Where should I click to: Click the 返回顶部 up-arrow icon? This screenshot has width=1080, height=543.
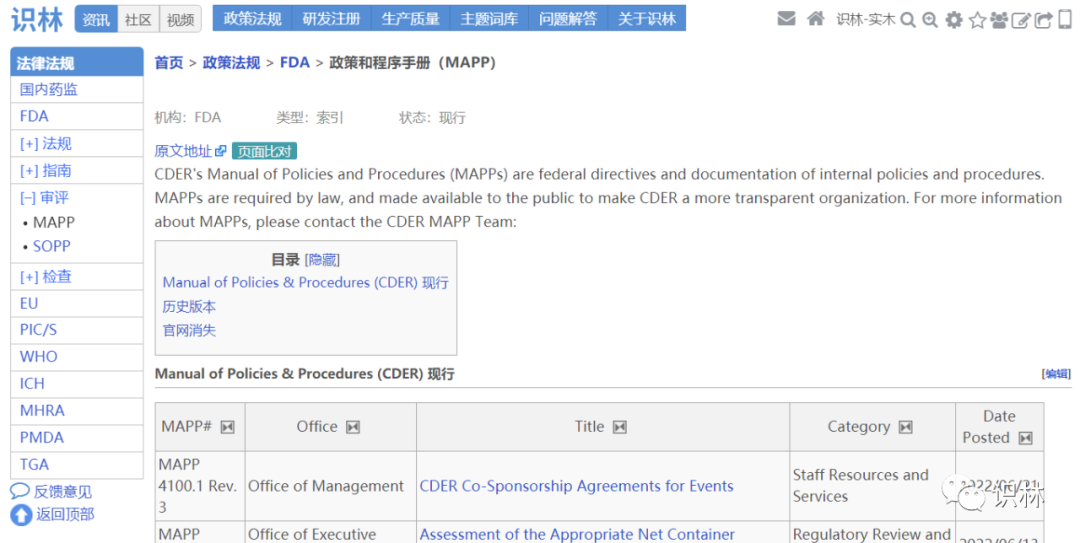(x=21, y=514)
